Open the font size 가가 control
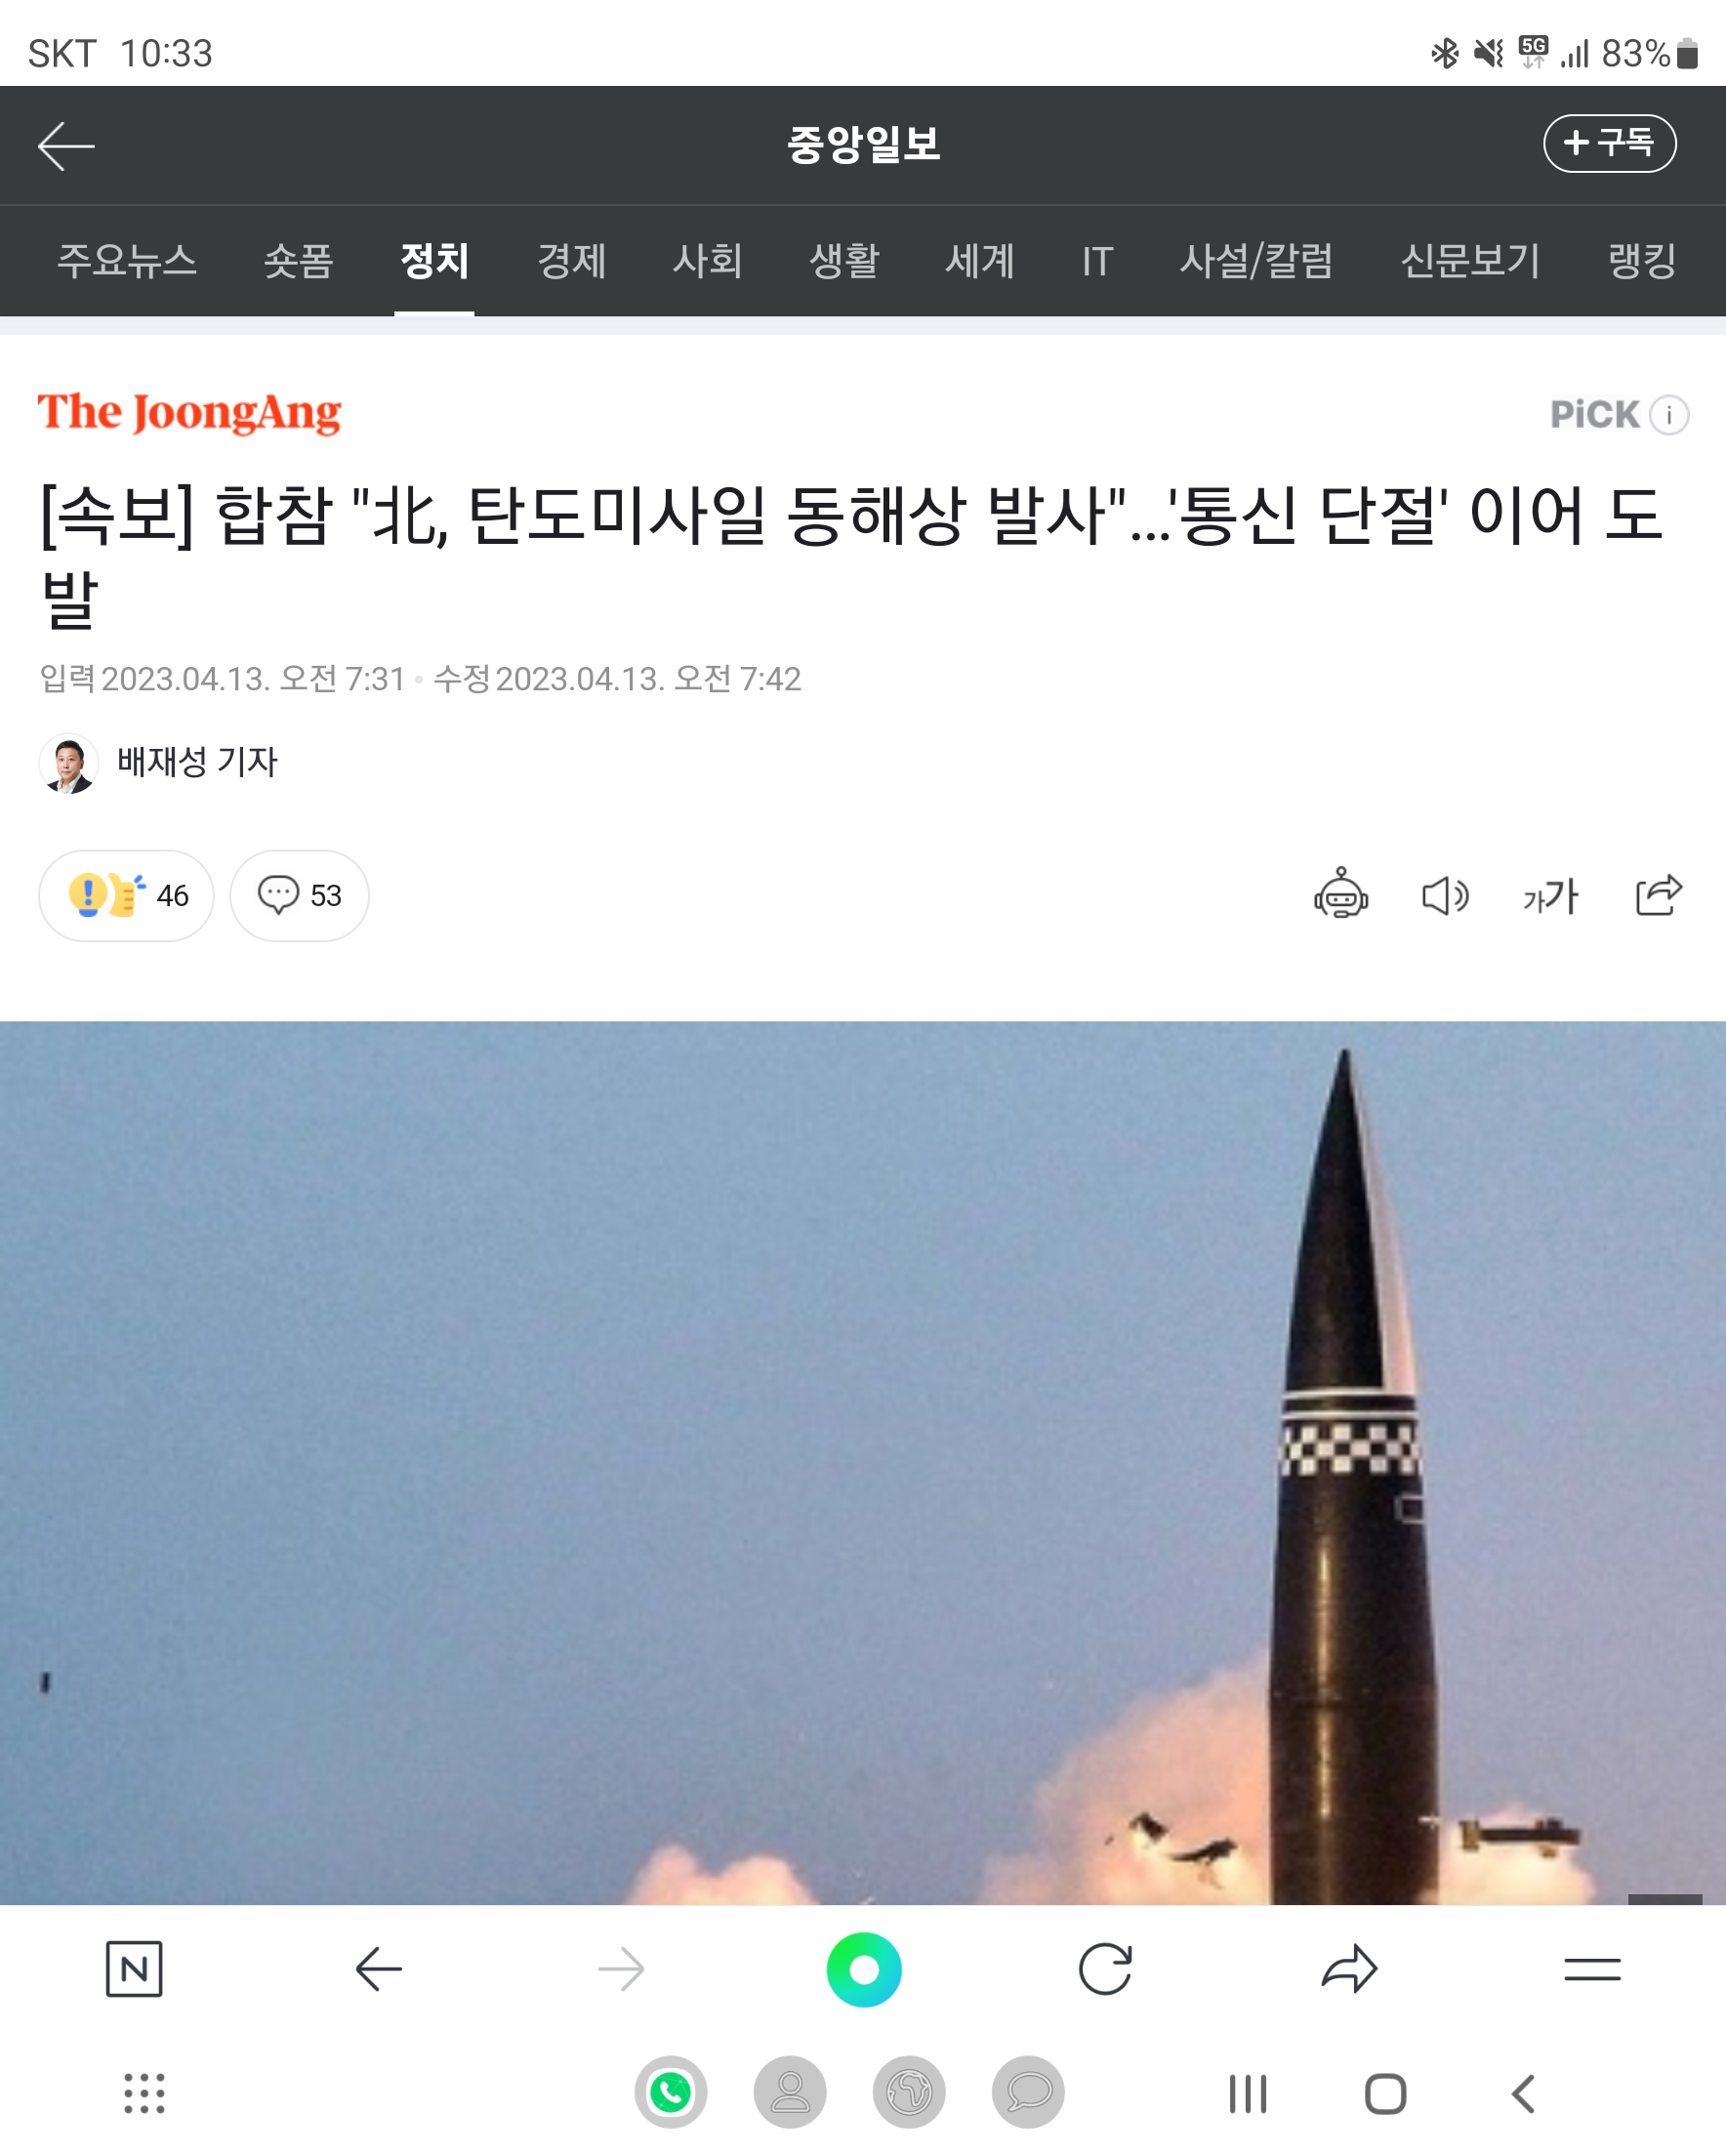Screen dimensions: 1726x2156 click(1550, 896)
